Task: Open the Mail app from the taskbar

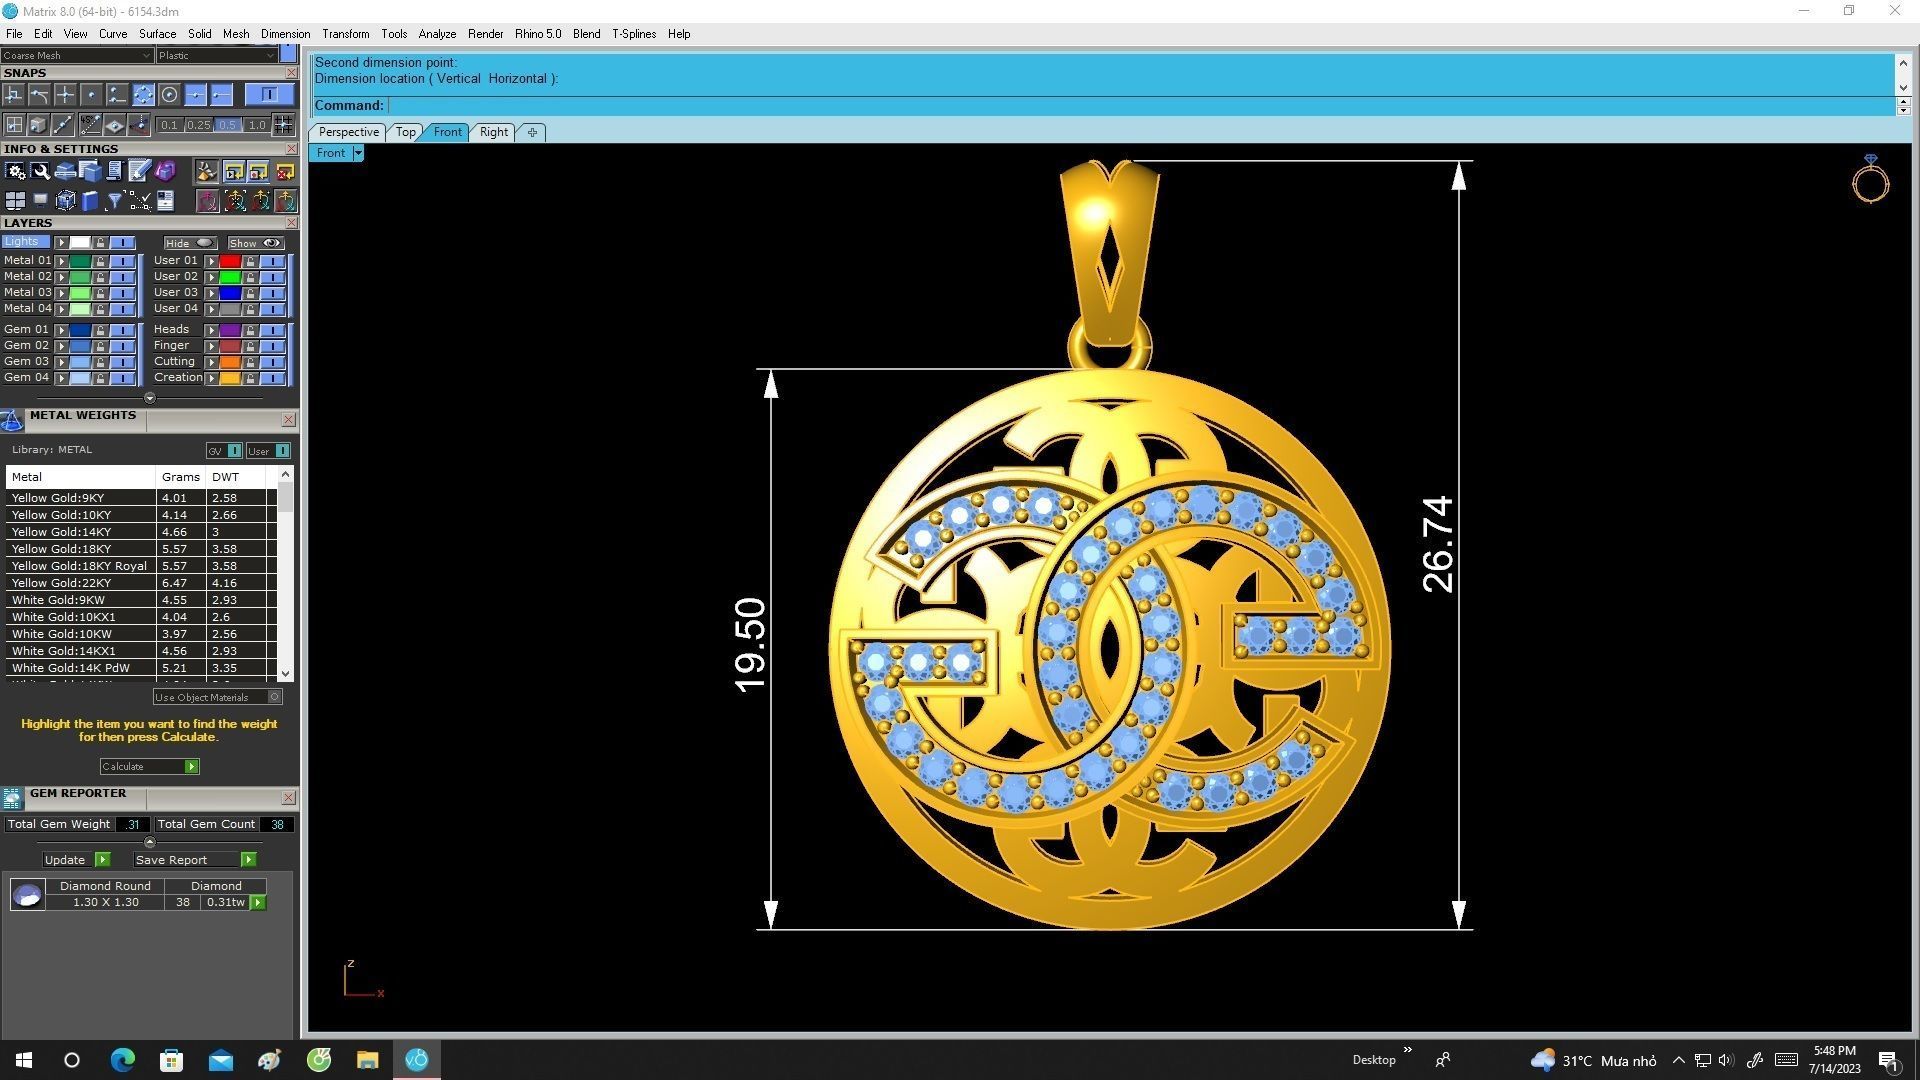Action: point(220,1060)
